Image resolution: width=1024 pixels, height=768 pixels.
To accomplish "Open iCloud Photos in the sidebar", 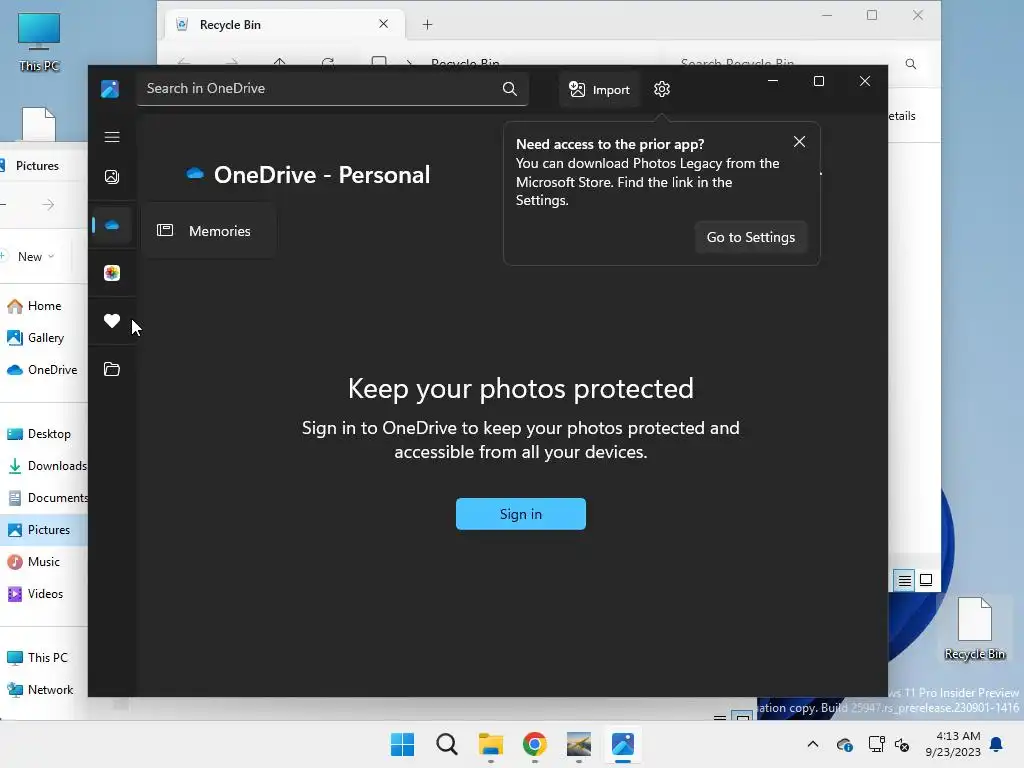I will click(112, 273).
